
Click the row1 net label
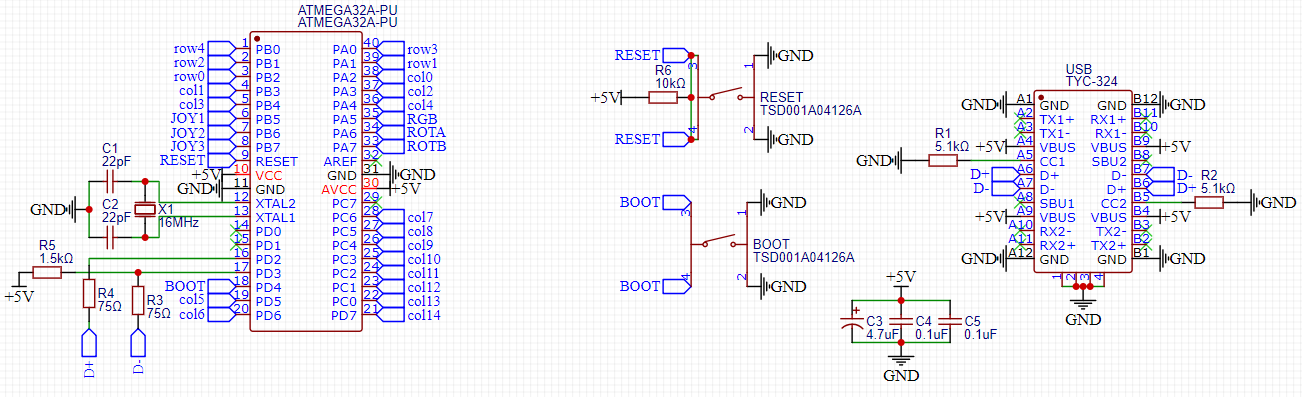422,62
